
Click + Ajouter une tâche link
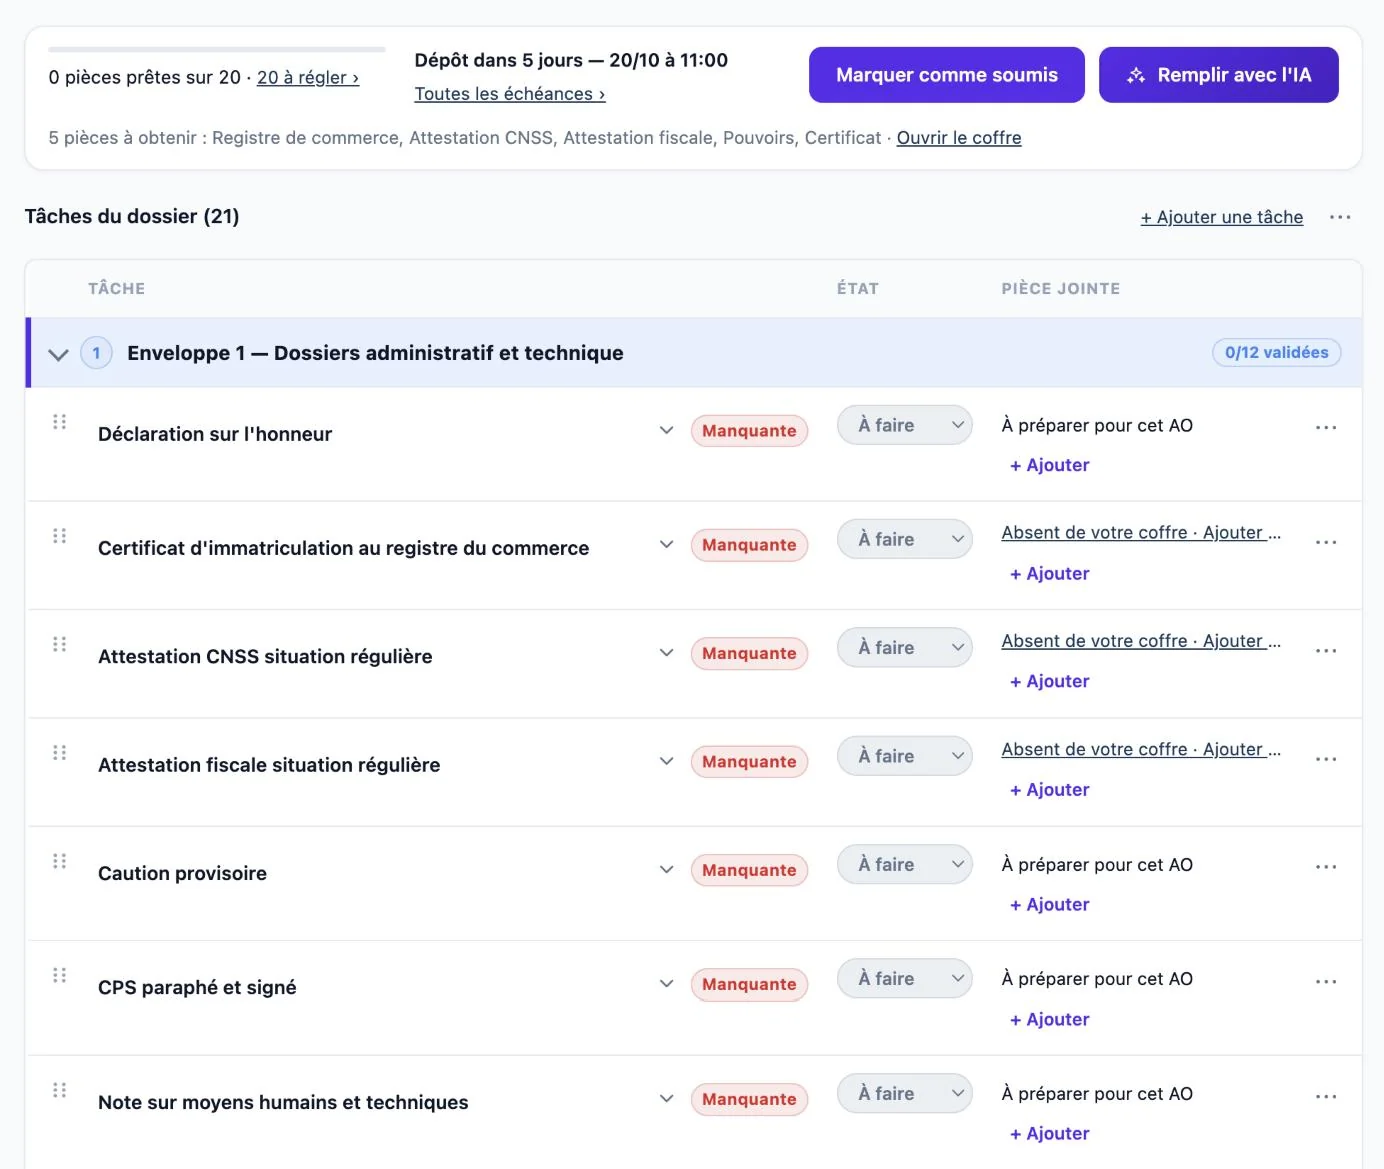coord(1222,217)
